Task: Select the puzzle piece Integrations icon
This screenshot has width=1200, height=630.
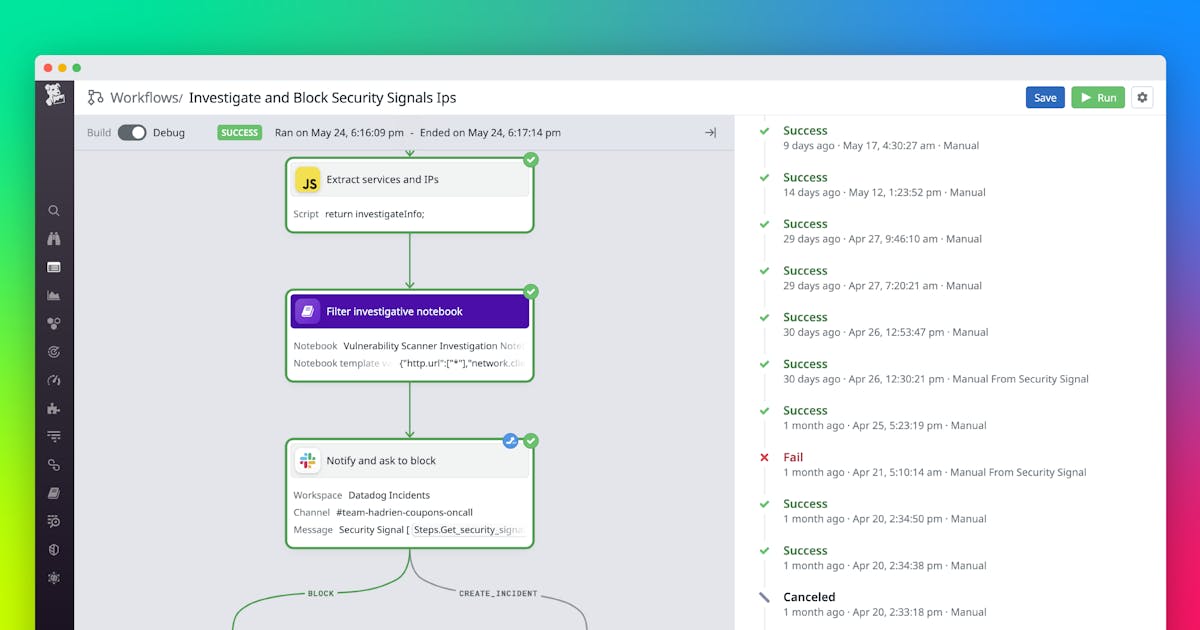Action: [54, 408]
